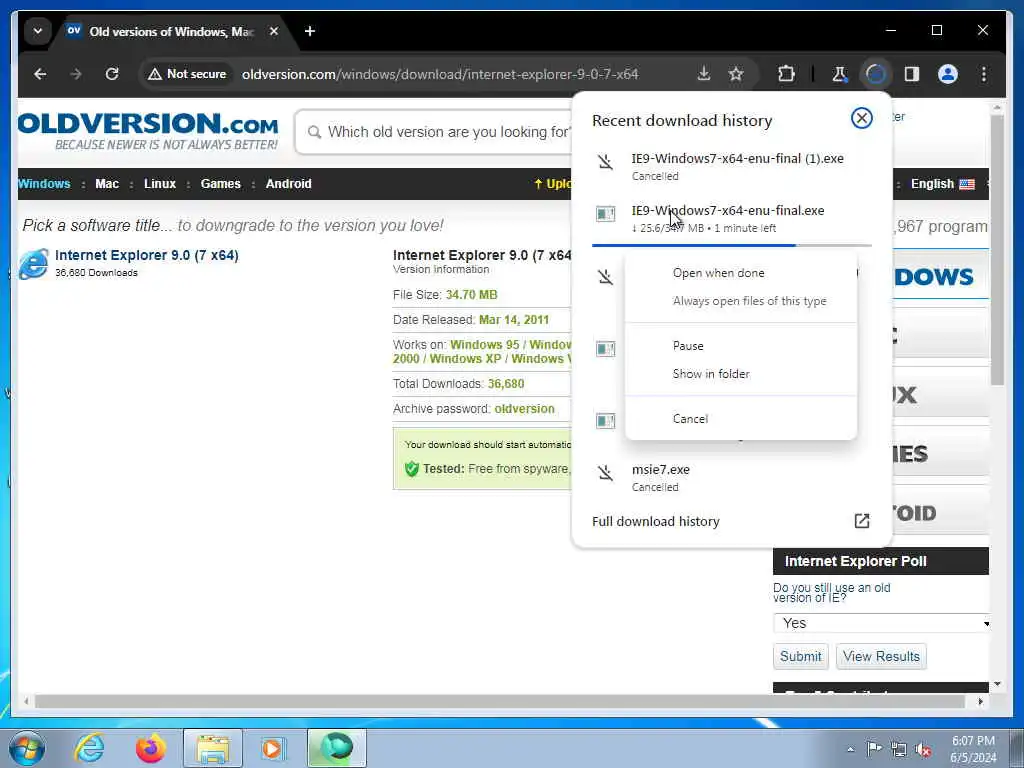Screen dimensions: 1024x768
Task: Click View Results for the poll
Action: click(x=881, y=656)
